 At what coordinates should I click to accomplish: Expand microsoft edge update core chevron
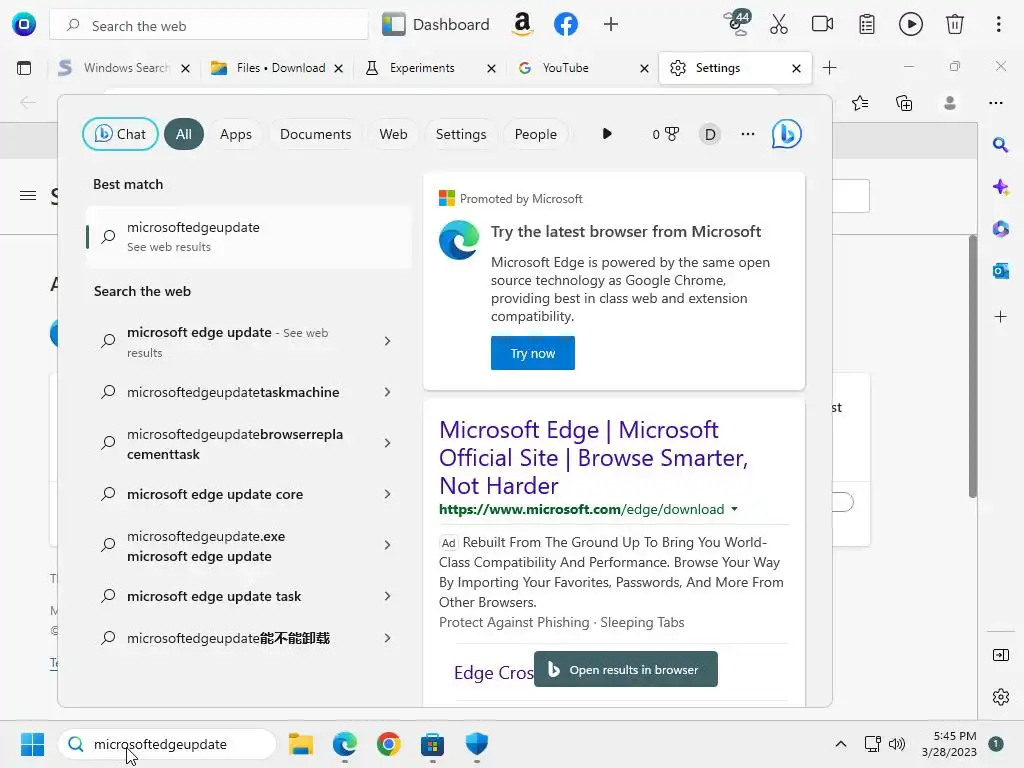[x=387, y=494]
